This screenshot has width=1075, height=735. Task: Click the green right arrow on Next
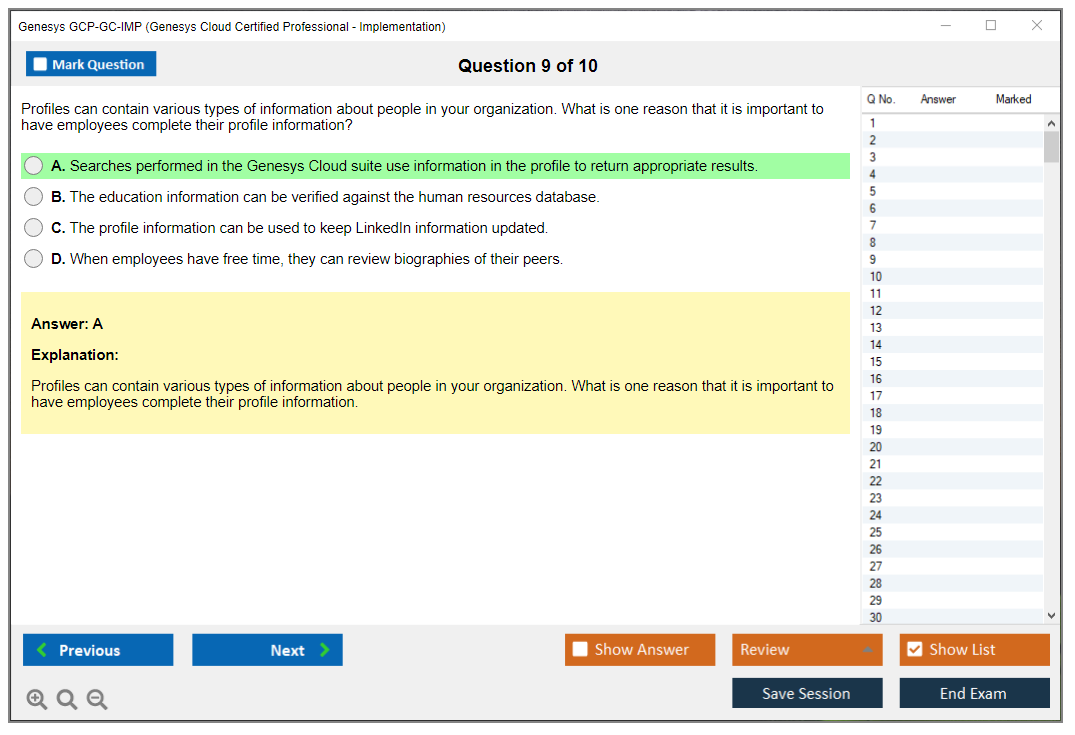(325, 650)
